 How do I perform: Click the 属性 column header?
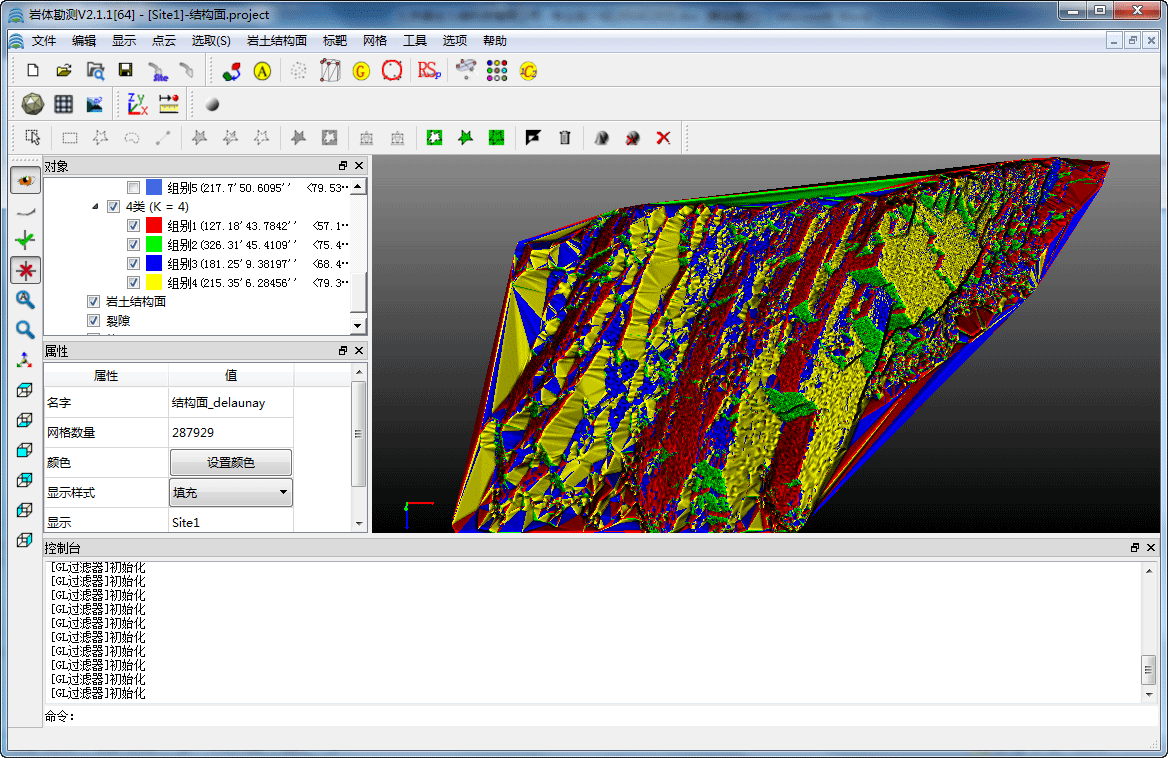[x=106, y=375]
